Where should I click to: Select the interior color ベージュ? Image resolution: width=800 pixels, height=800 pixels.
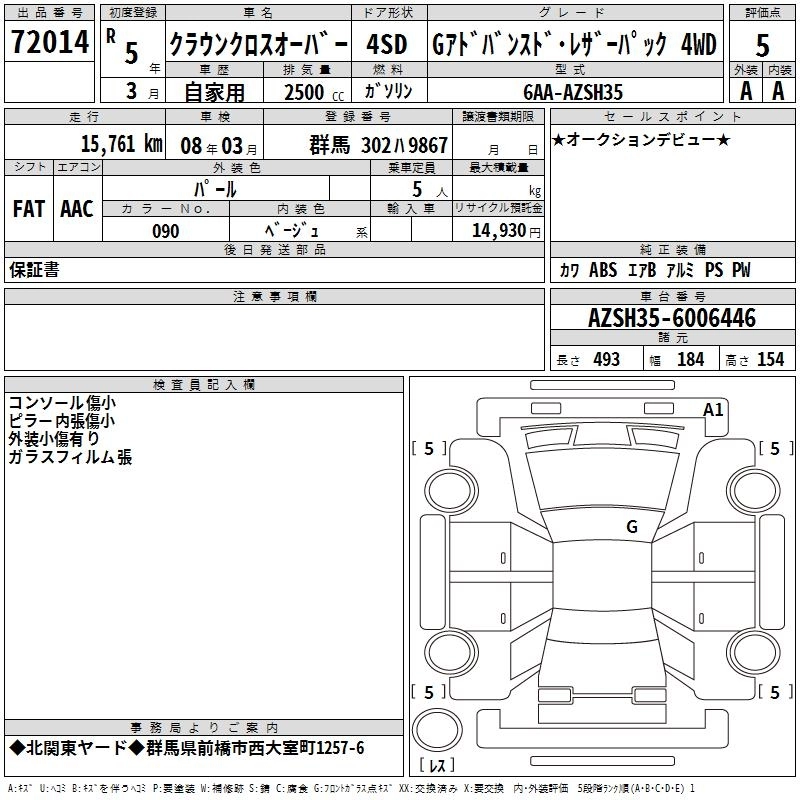coord(292,231)
